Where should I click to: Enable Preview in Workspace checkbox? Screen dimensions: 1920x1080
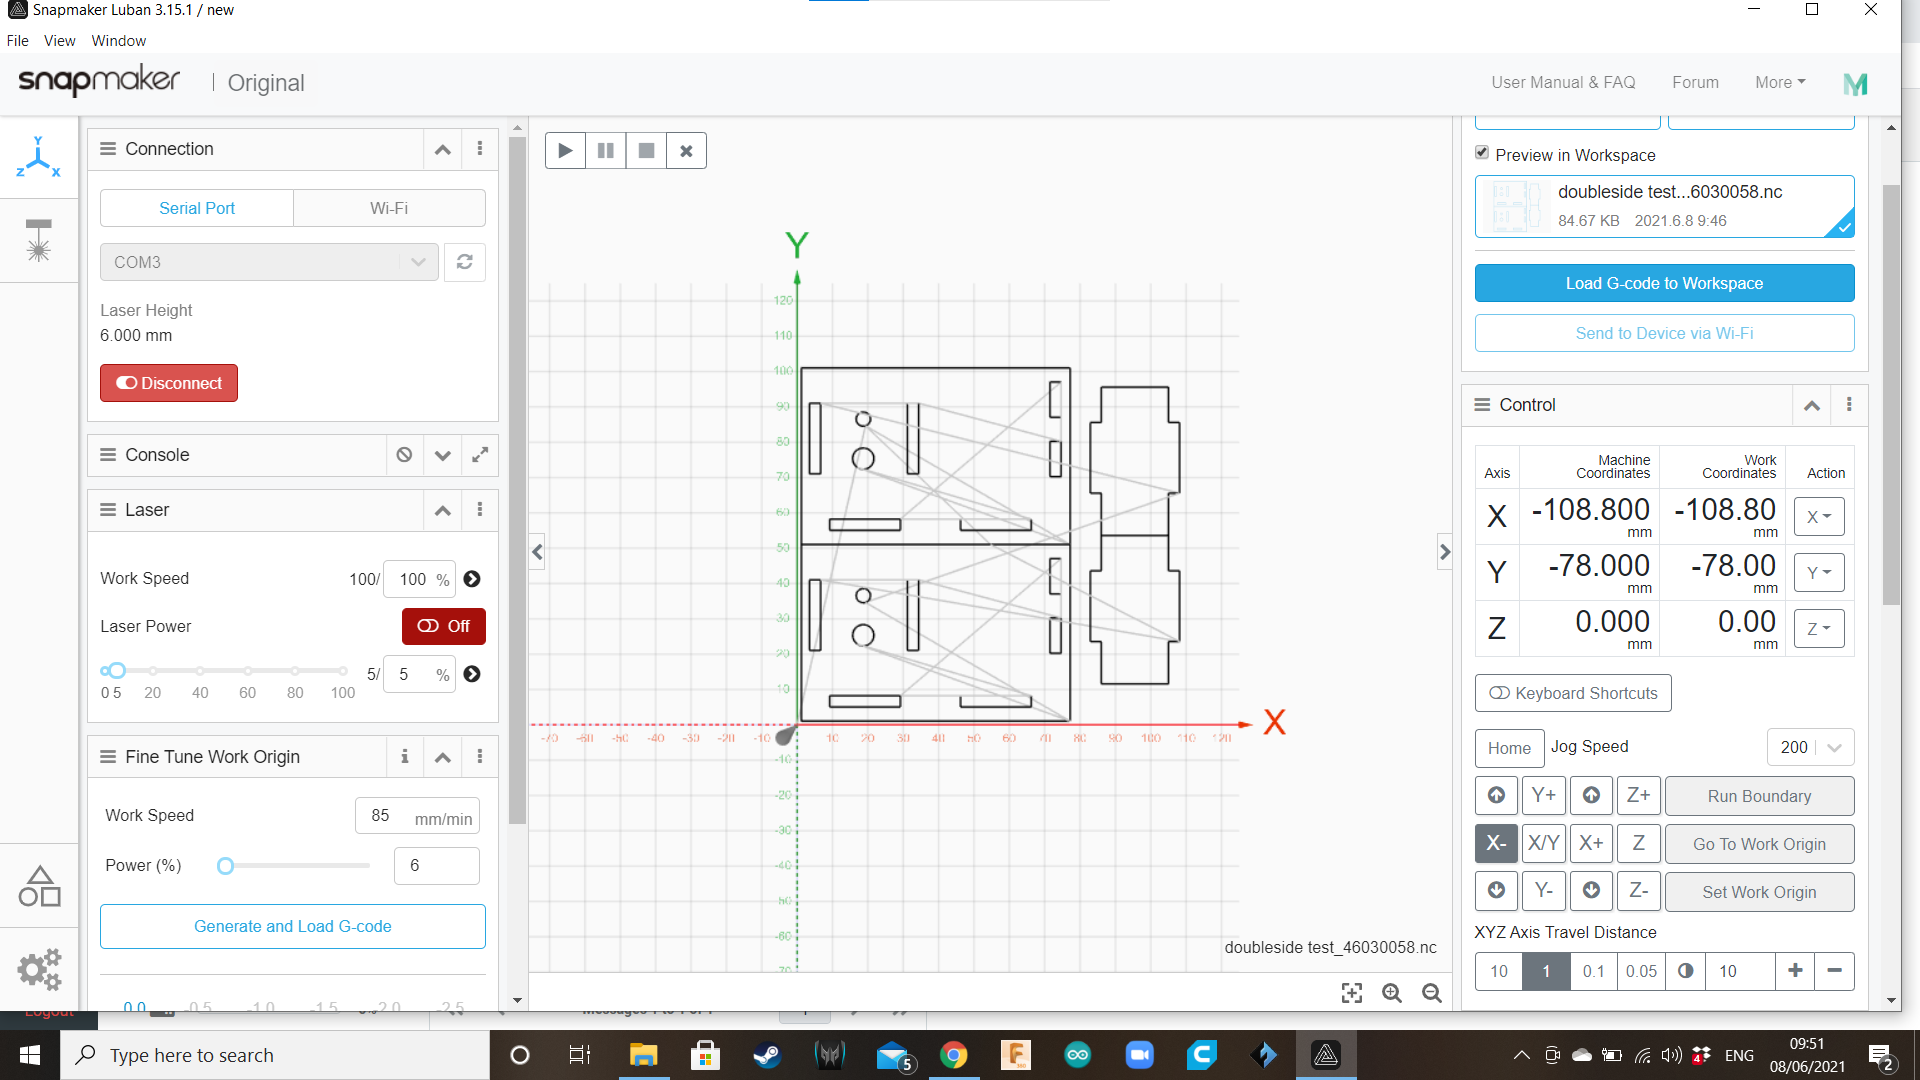click(x=1482, y=154)
